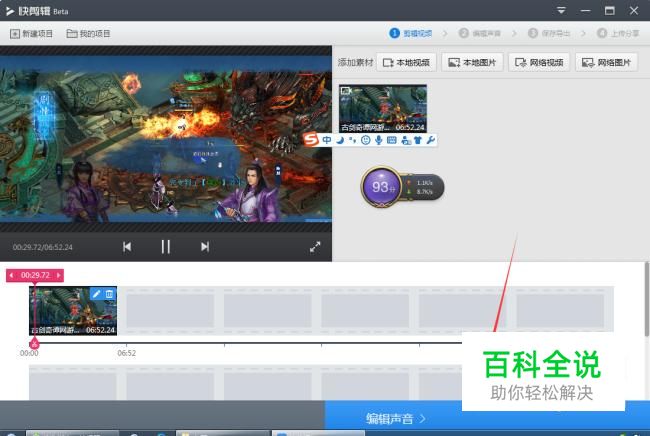The width and height of the screenshot is (650, 436).
Task: Jump to previous frame in player
Action: click(x=127, y=247)
